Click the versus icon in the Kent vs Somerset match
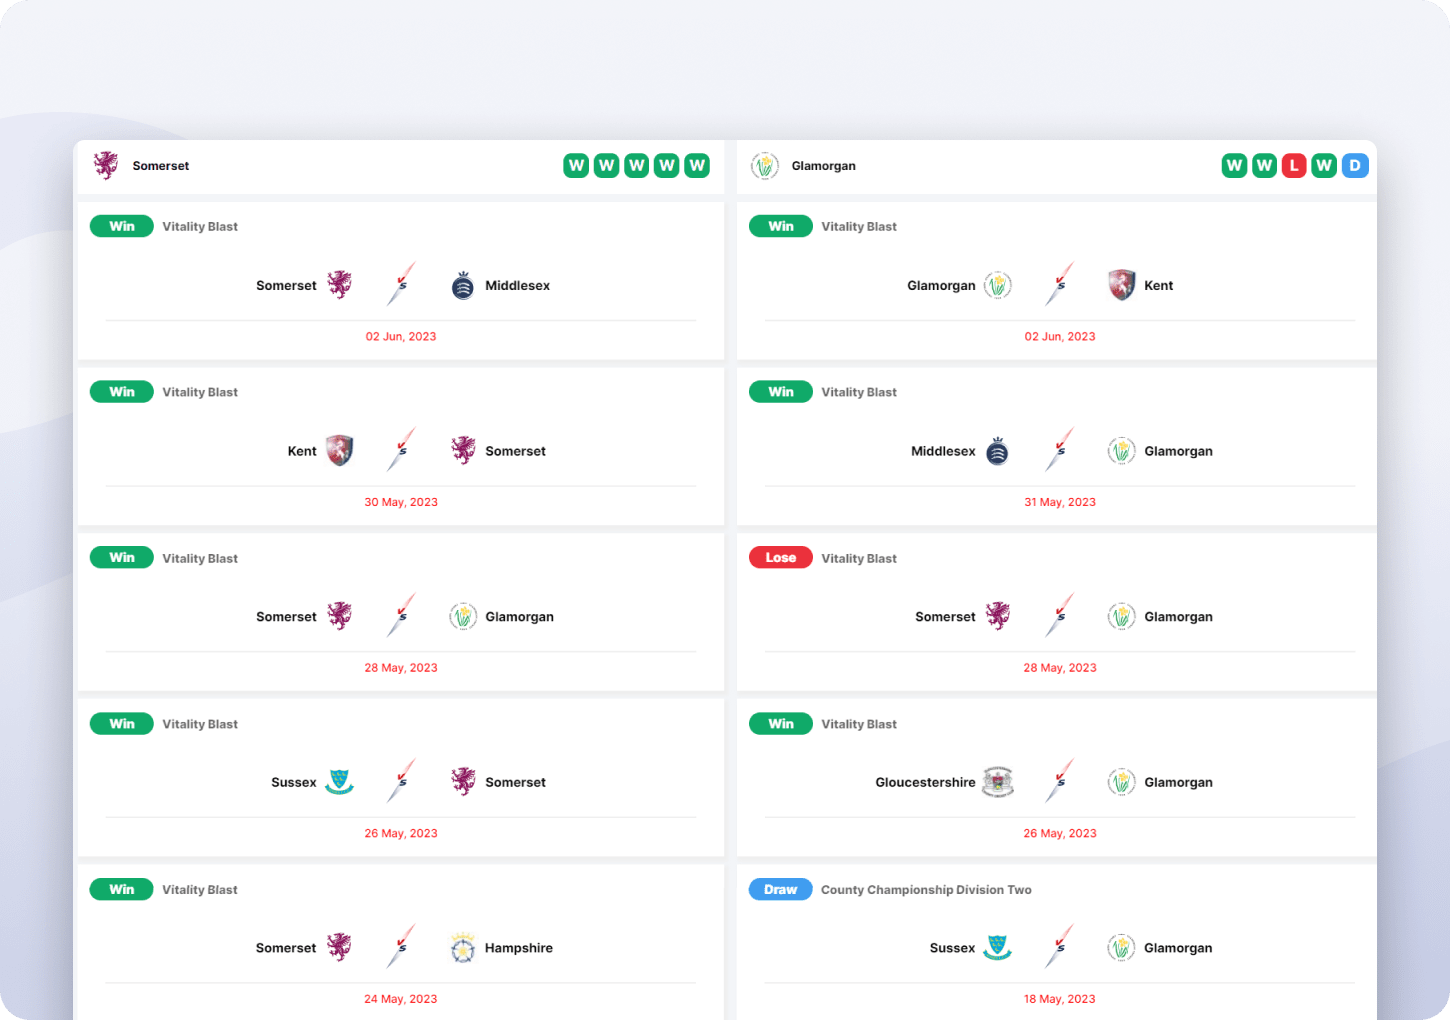Screen dimensions: 1450x1020 pyautogui.click(x=401, y=451)
